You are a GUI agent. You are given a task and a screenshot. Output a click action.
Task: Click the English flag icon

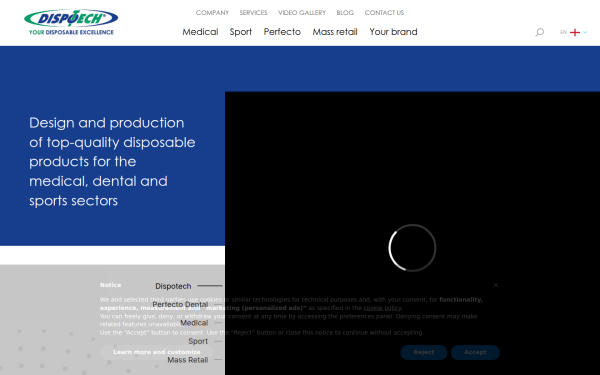point(575,33)
